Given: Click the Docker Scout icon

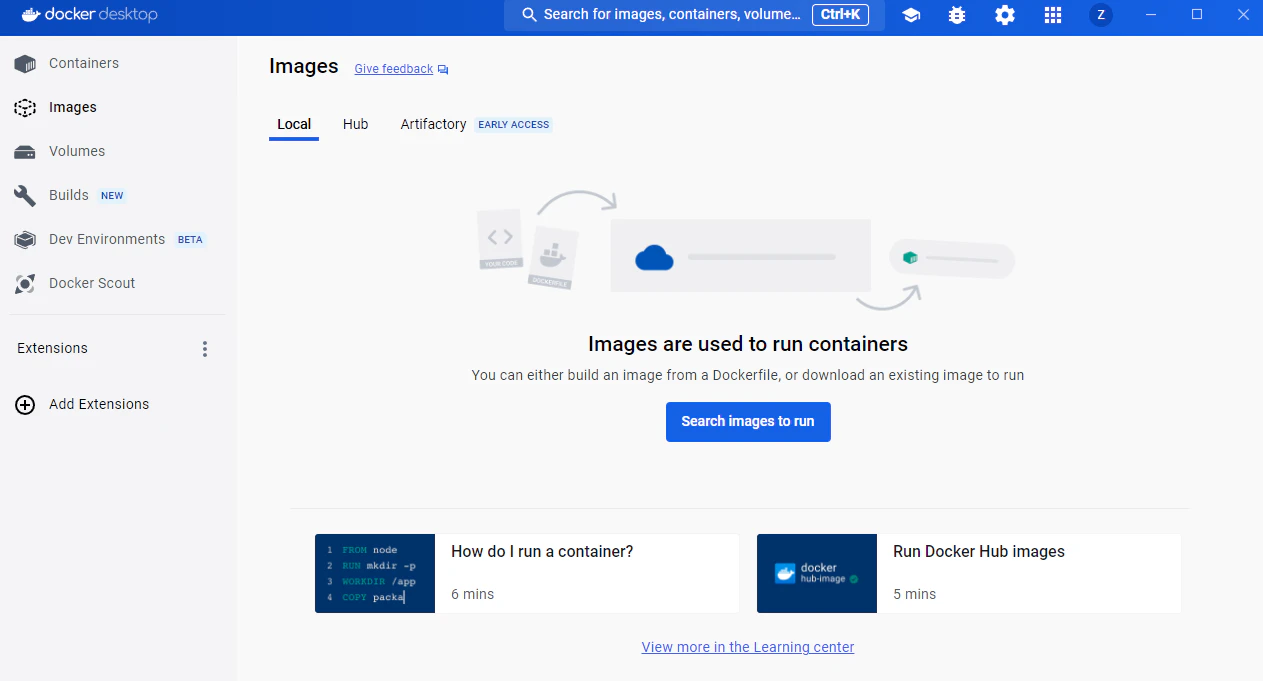Looking at the screenshot, I should (x=25, y=283).
